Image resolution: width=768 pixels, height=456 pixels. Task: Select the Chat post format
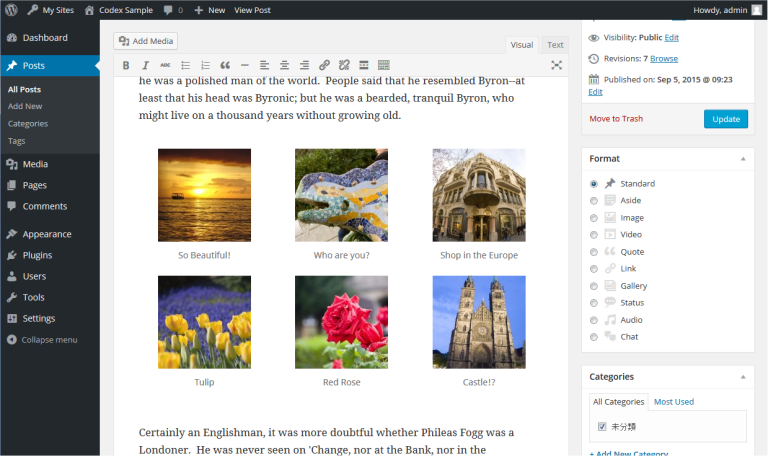pos(594,337)
